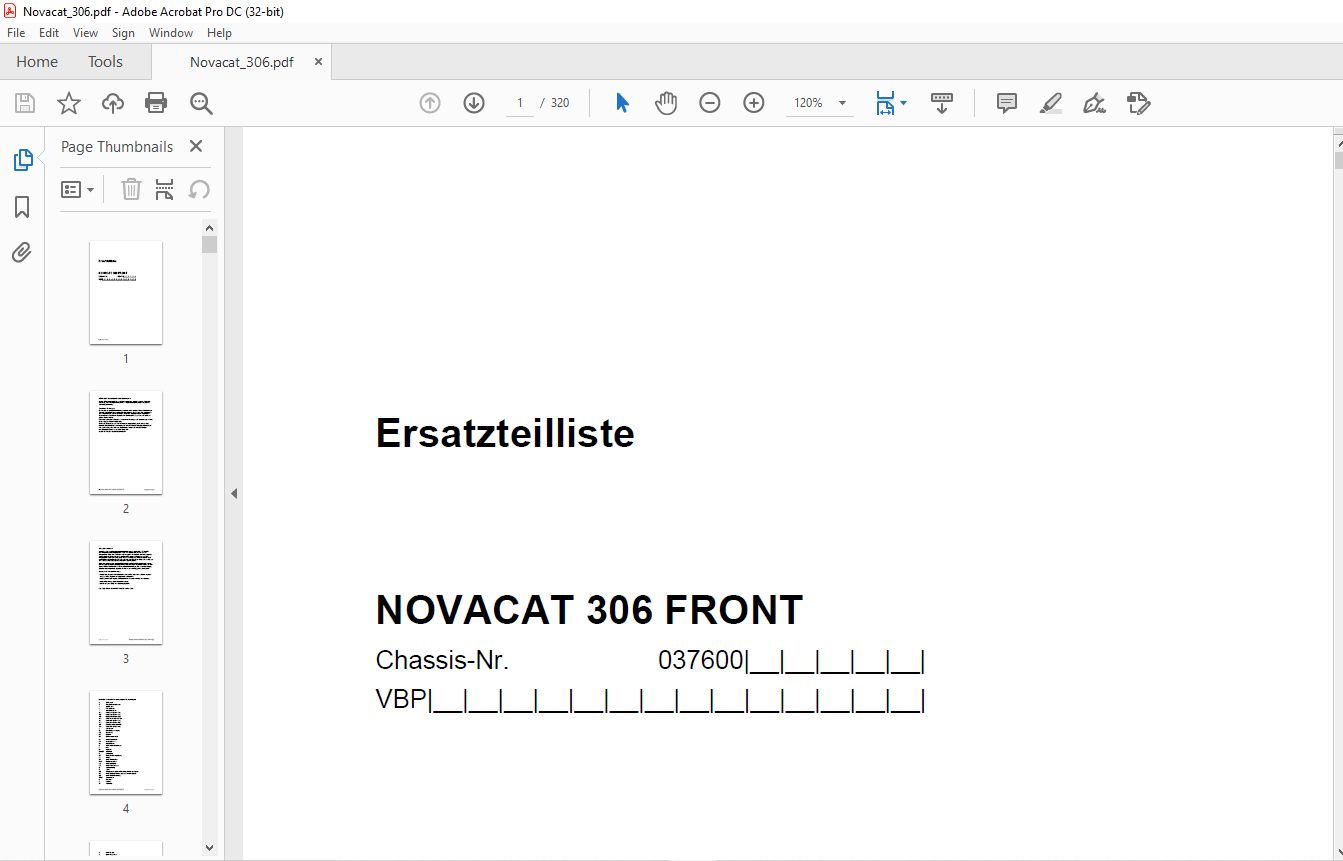Screen dimensions: 1343x861
Task: Click the NOVACAT 306 FRONT title text
Action: 589,610
